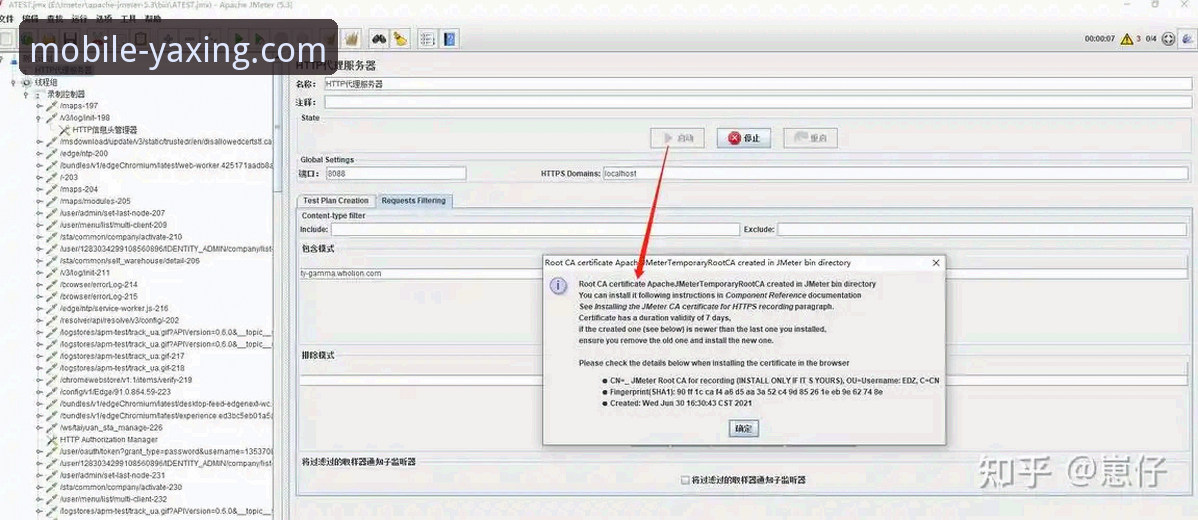Expand the /maps-197 tree node
Viewport: 1198px width, 520px height.
[x=39, y=106]
